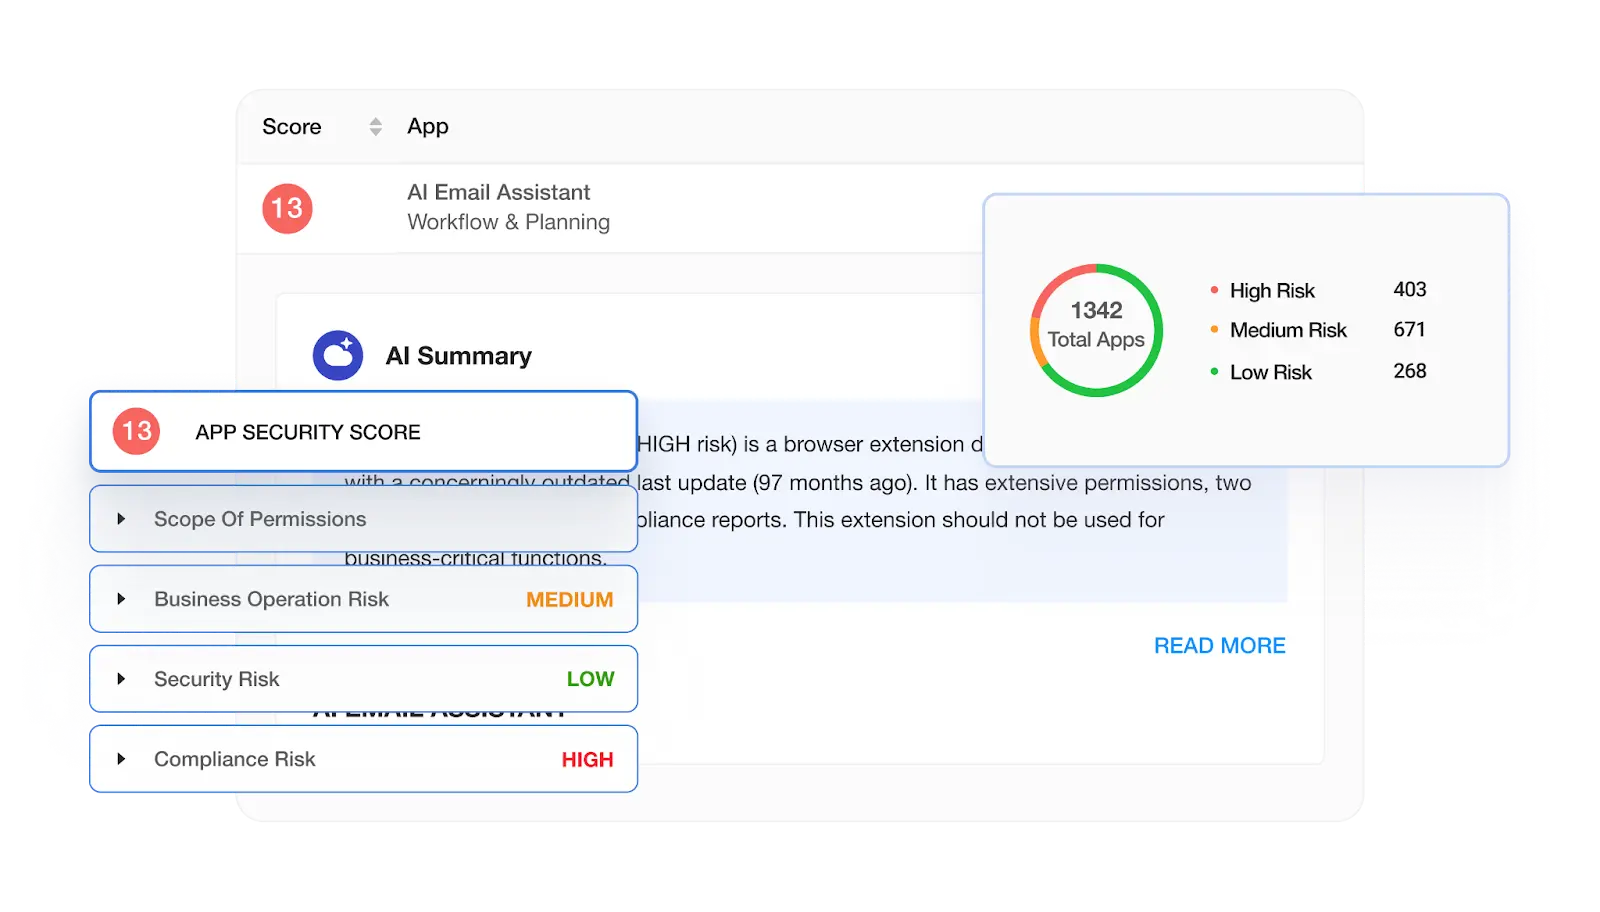1600x912 pixels.
Task: Select the orange Medium Risk legend dot
Action: (x=1214, y=330)
